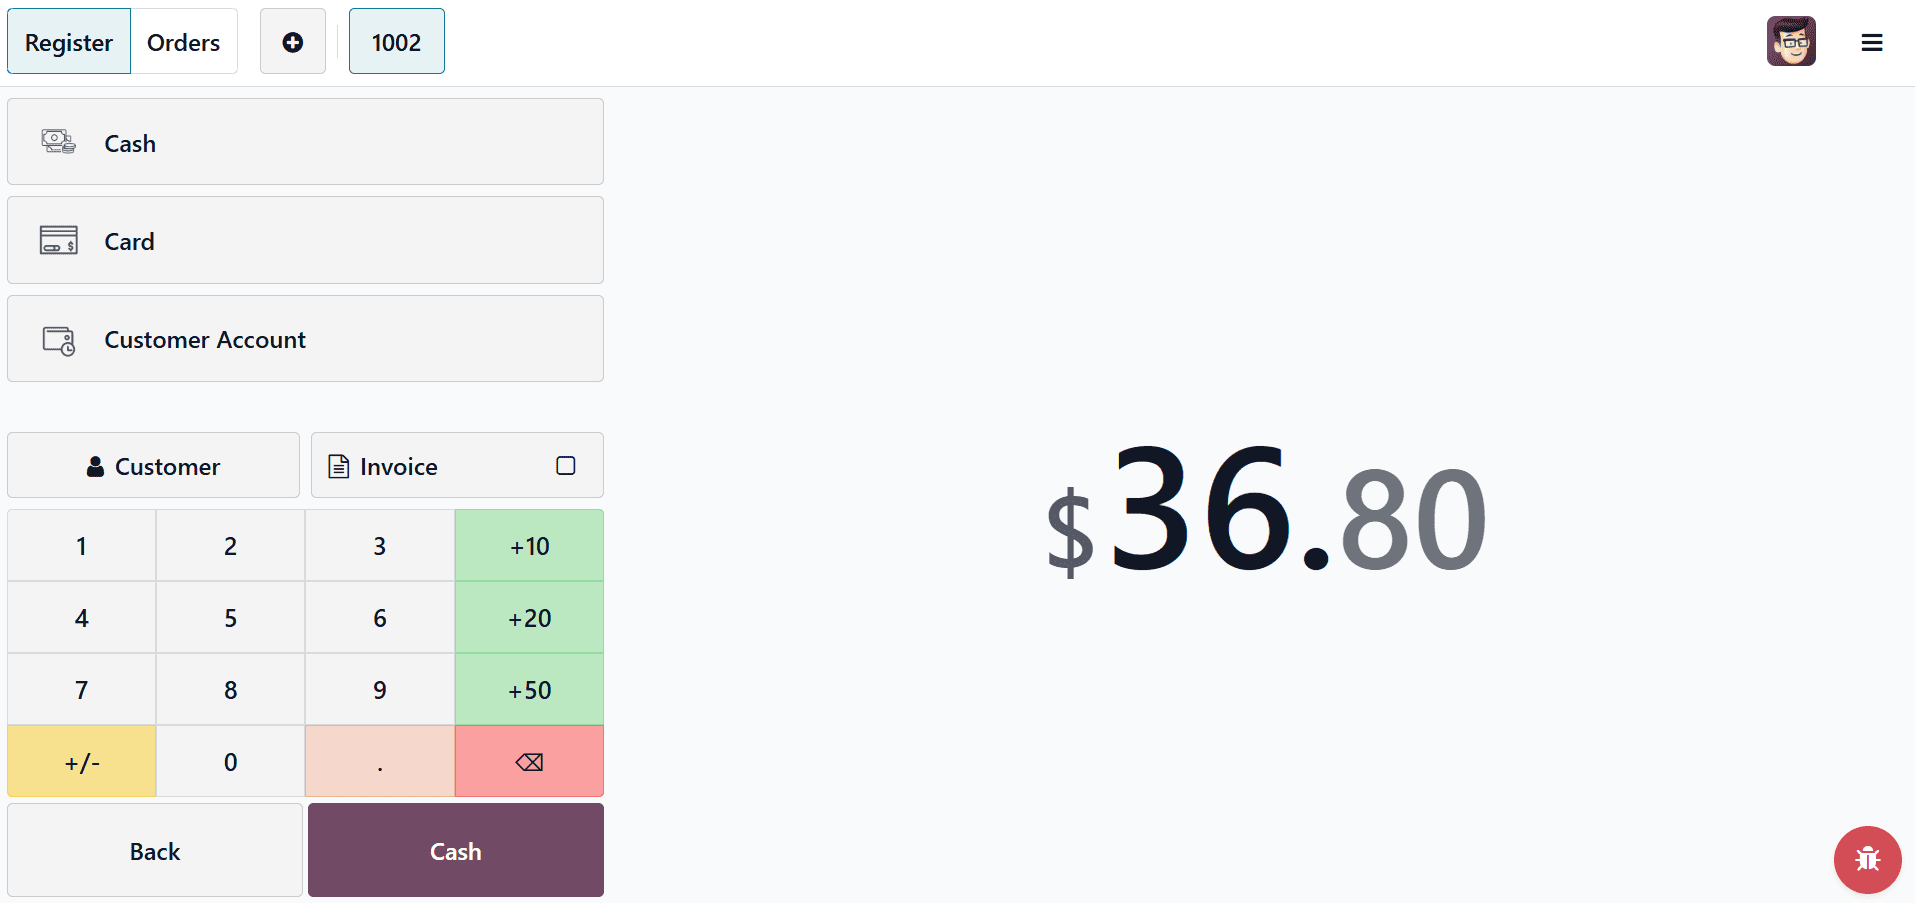Open the Customer selection
1915x903 pixels.
(153, 465)
